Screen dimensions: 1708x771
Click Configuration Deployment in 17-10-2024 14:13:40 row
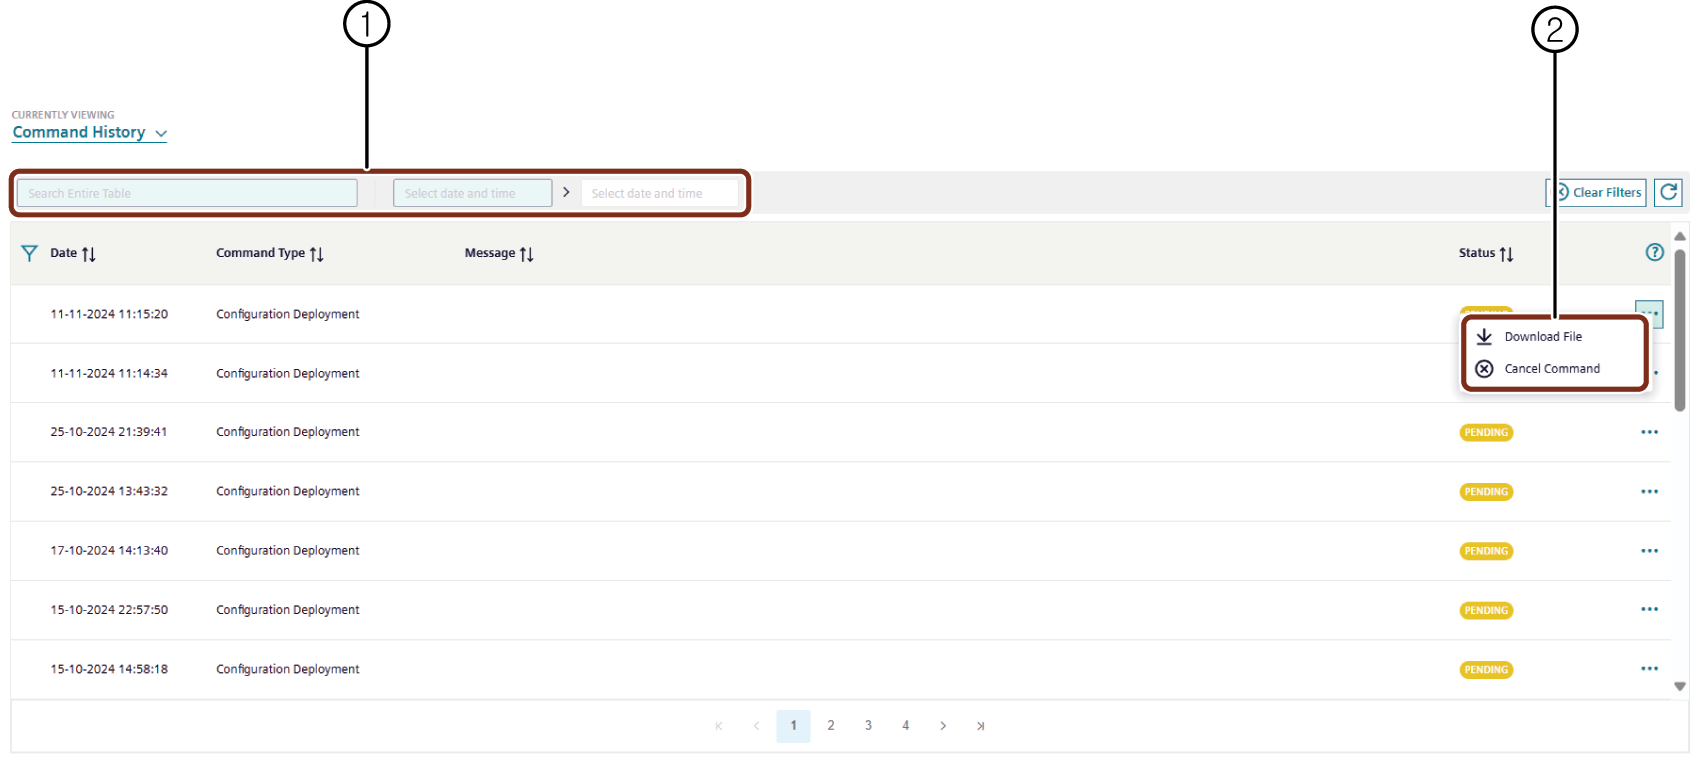pyautogui.click(x=288, y=550)
